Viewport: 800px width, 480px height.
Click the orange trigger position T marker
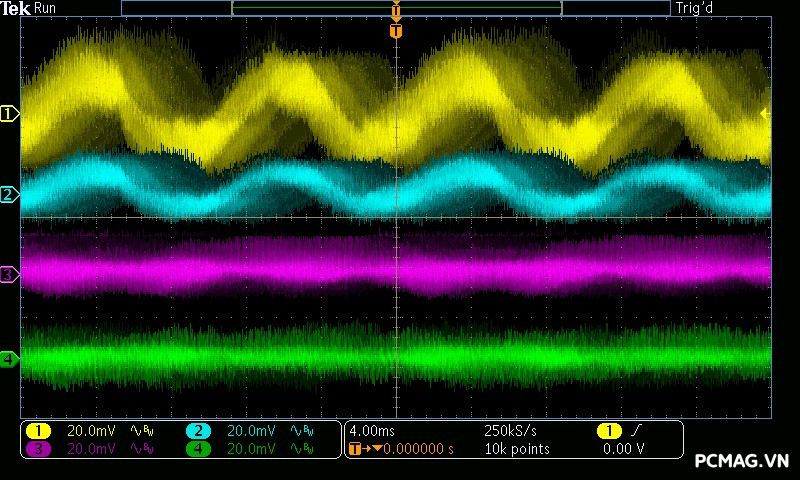[396, 31]
